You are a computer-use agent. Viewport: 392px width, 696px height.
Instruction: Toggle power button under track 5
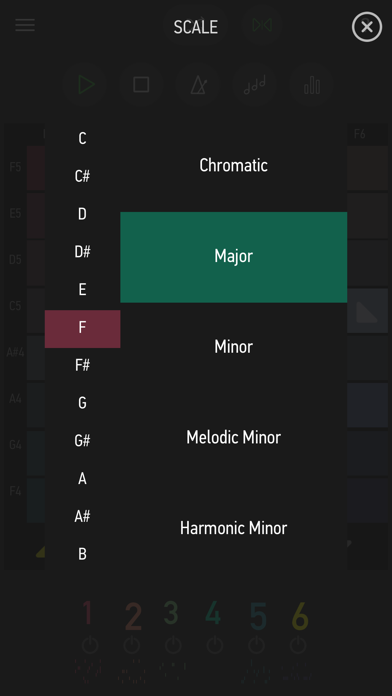[257, 645]
